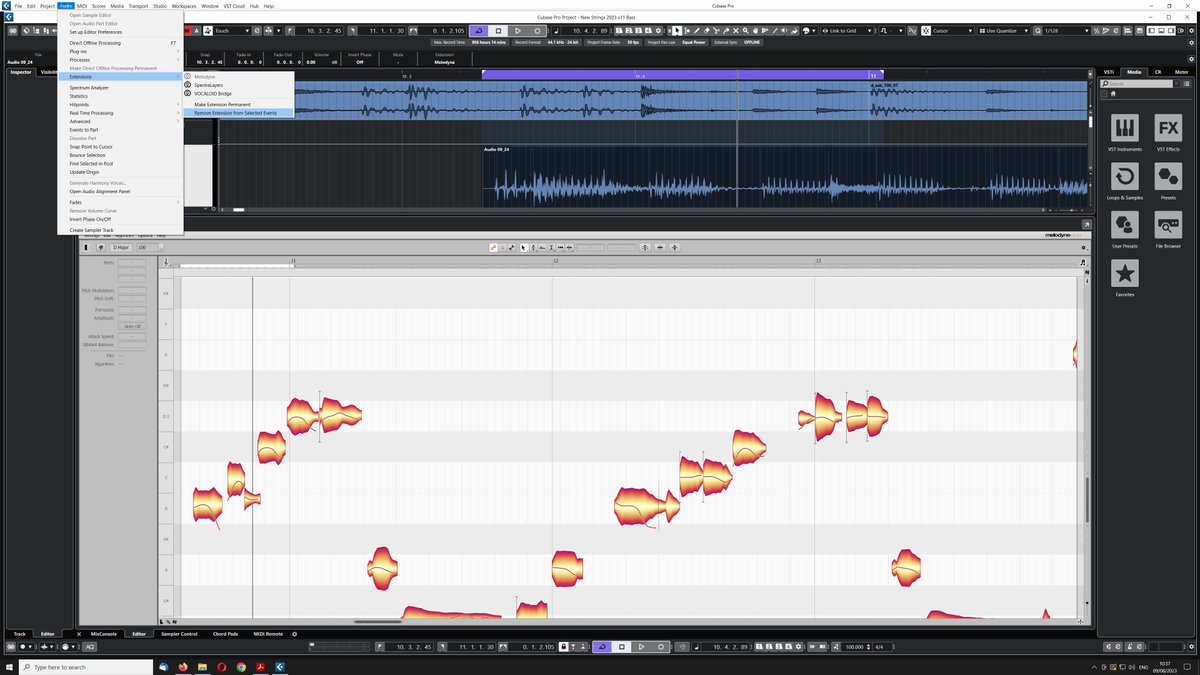Open the Spectrum Analyzer
This screenshot has width=1200, height=675.
(120, 88)
